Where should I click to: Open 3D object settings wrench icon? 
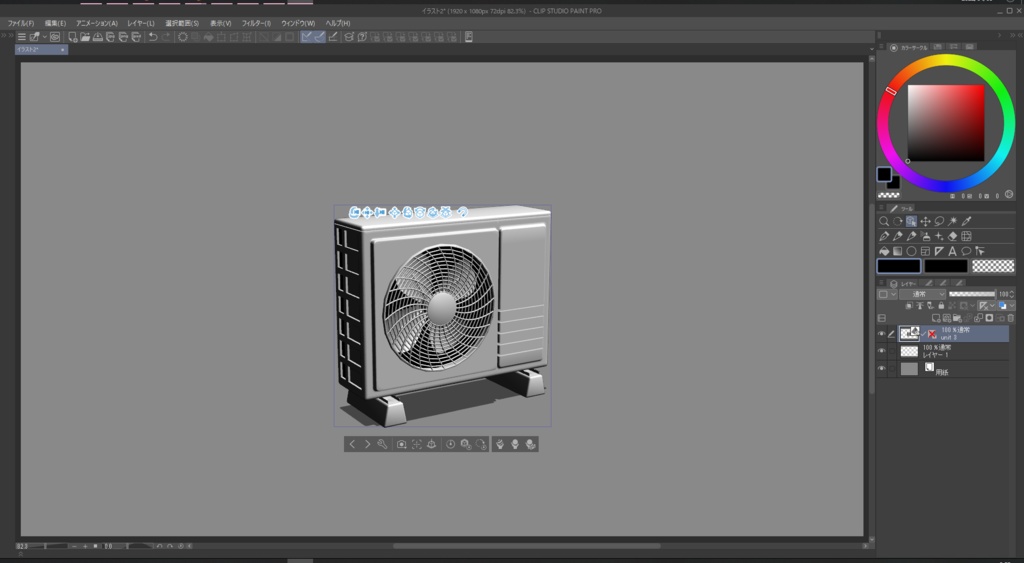click(382, 444)
